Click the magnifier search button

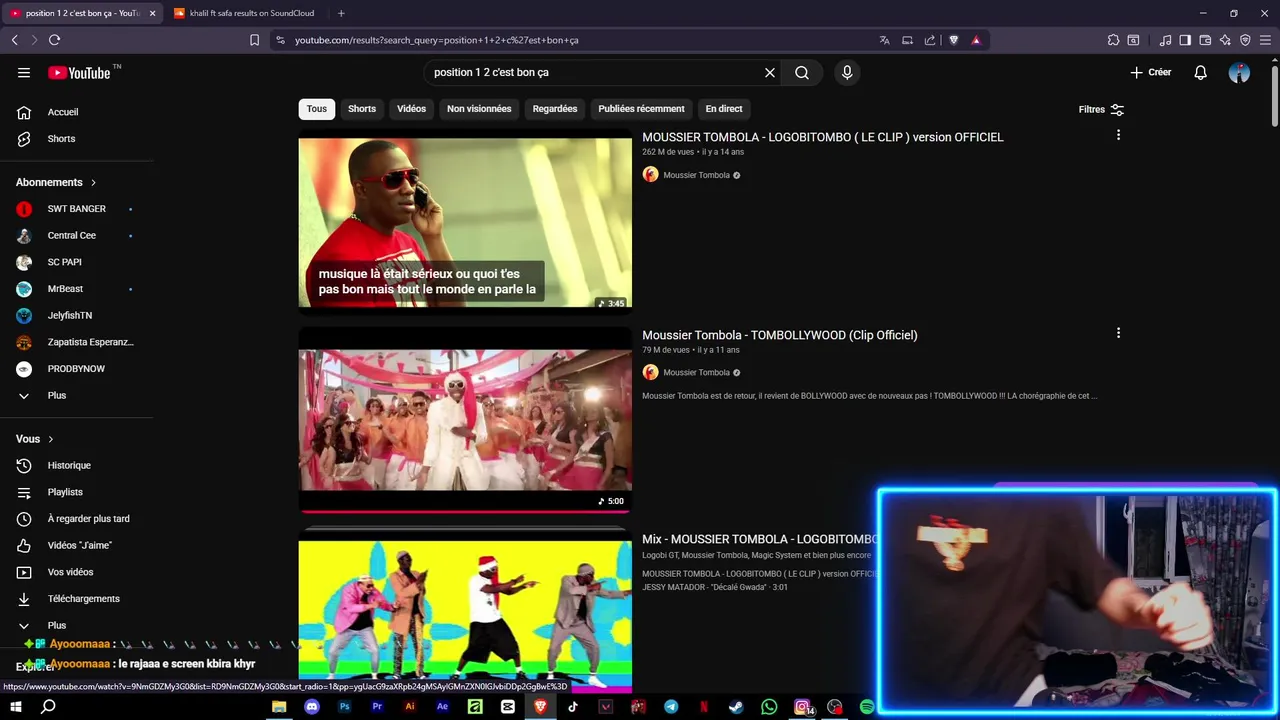[802, 72]
